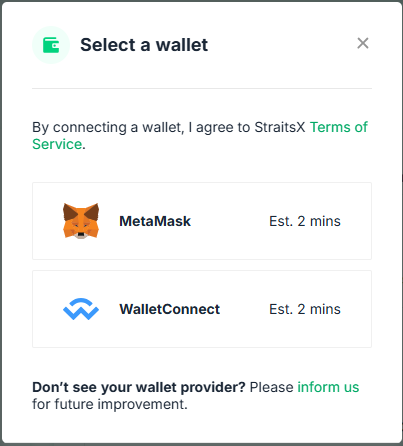The width and height of the screenshot is (403, 446).
Task: Click the "for future improvement." text
Action: point(110,404)
